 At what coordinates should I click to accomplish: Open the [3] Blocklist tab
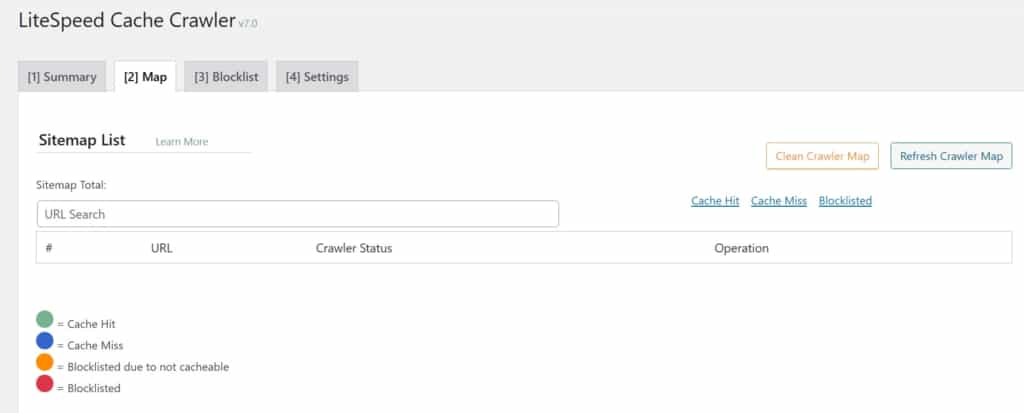(x=226, y=76)
